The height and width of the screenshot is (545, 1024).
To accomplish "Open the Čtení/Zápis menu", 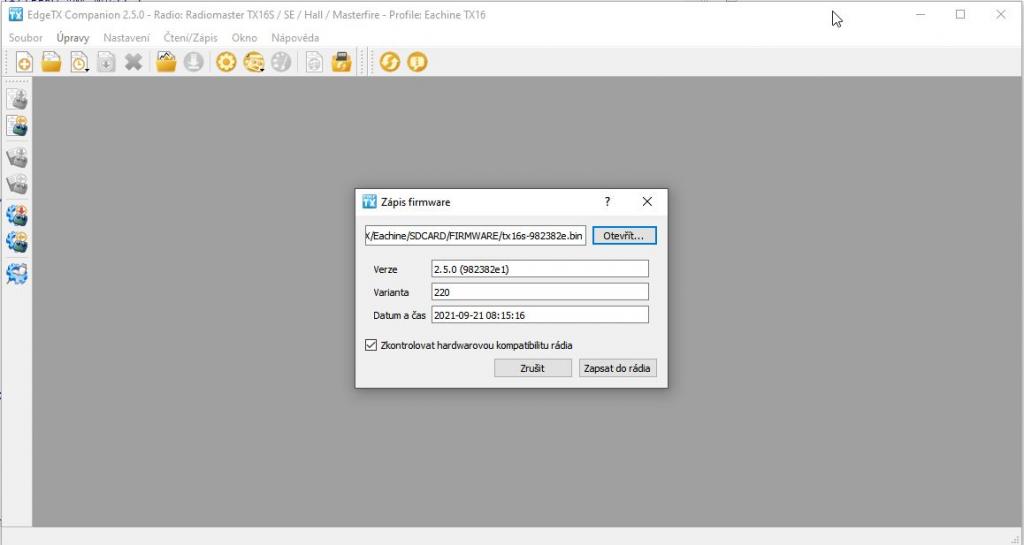I will (x=190, y=37).
